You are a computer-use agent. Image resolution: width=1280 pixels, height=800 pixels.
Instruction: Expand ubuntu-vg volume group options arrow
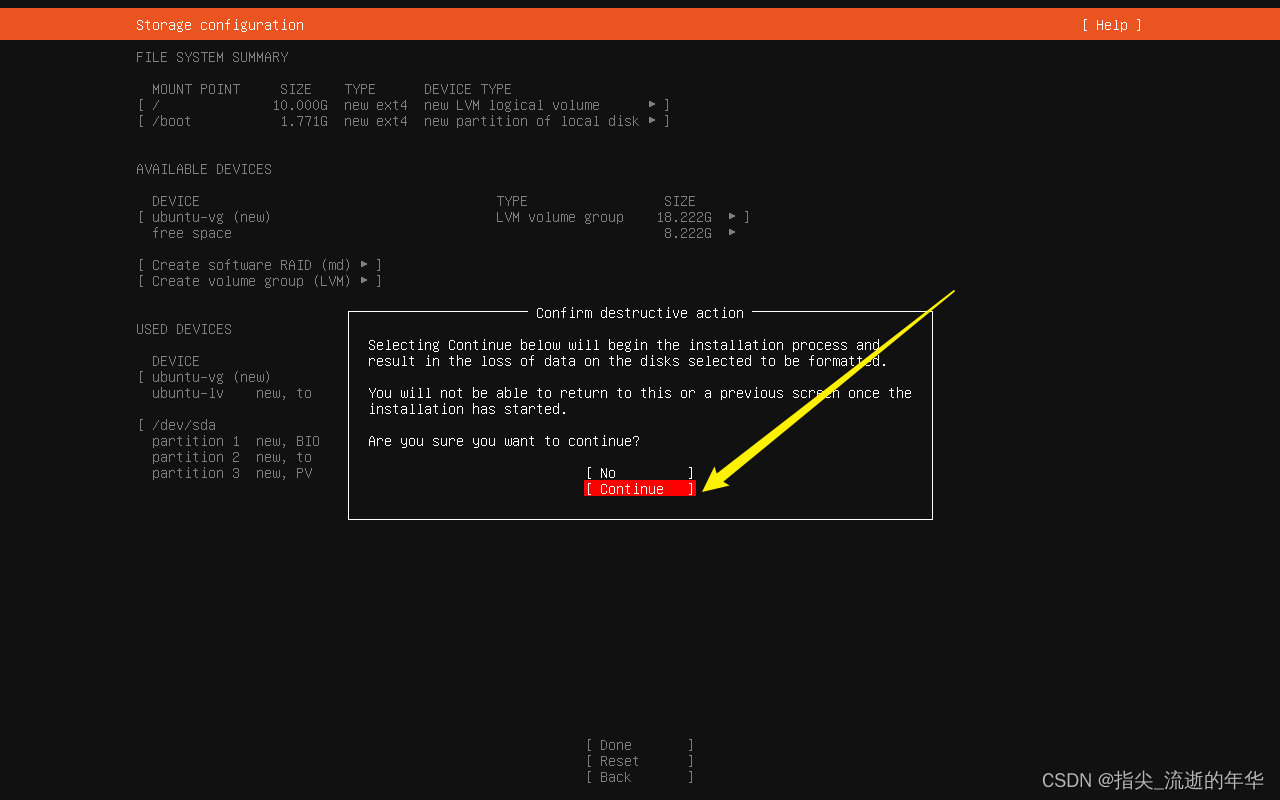732,217
